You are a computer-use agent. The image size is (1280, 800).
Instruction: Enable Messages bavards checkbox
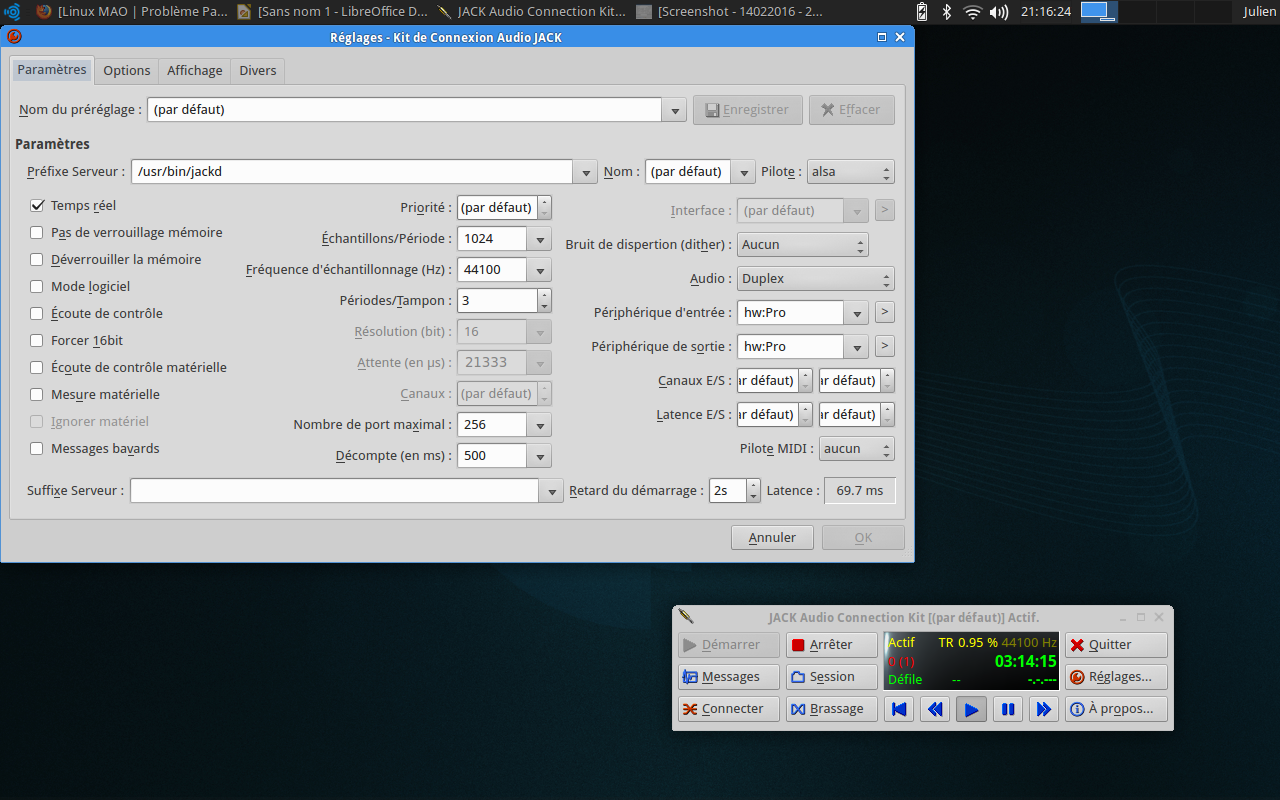37,448
